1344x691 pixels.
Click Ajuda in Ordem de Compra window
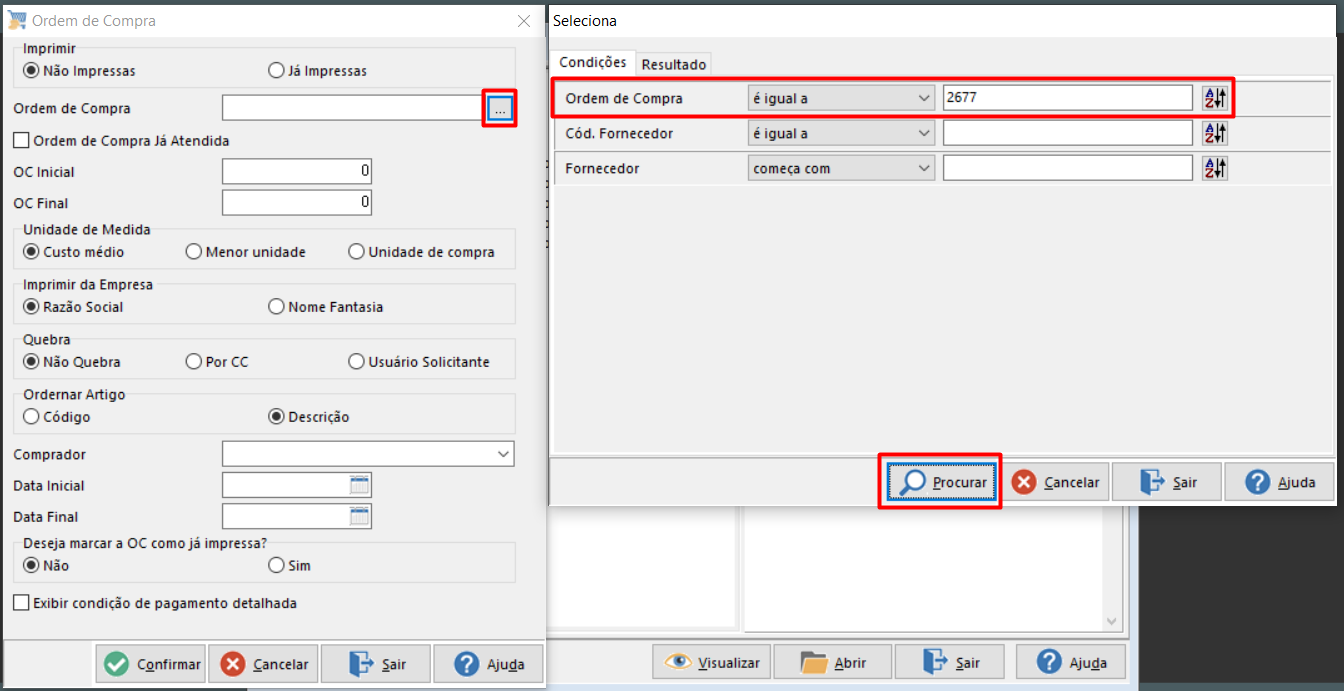coord(488,664)
